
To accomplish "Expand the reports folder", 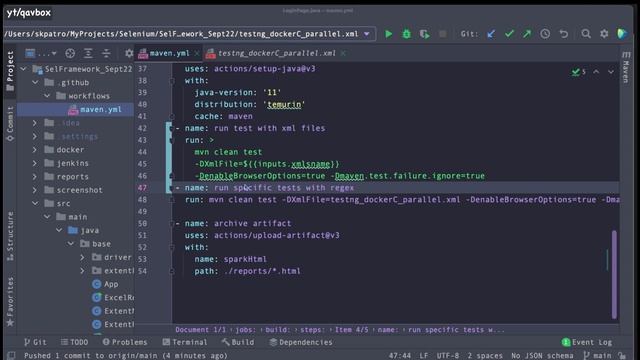I will (x=35, y=177).
